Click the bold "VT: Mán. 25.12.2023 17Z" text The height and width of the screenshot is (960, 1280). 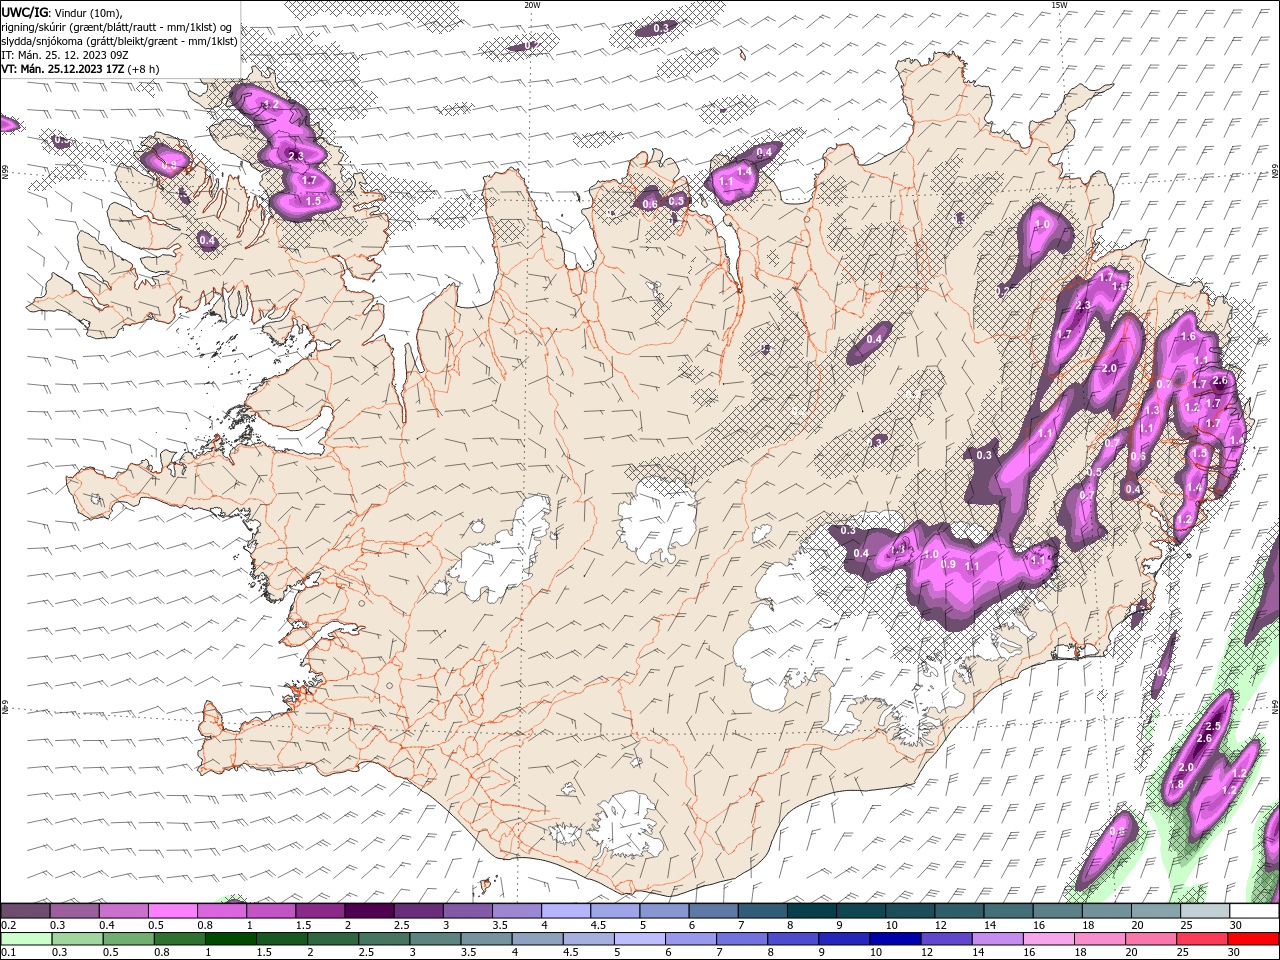(63, 69)
